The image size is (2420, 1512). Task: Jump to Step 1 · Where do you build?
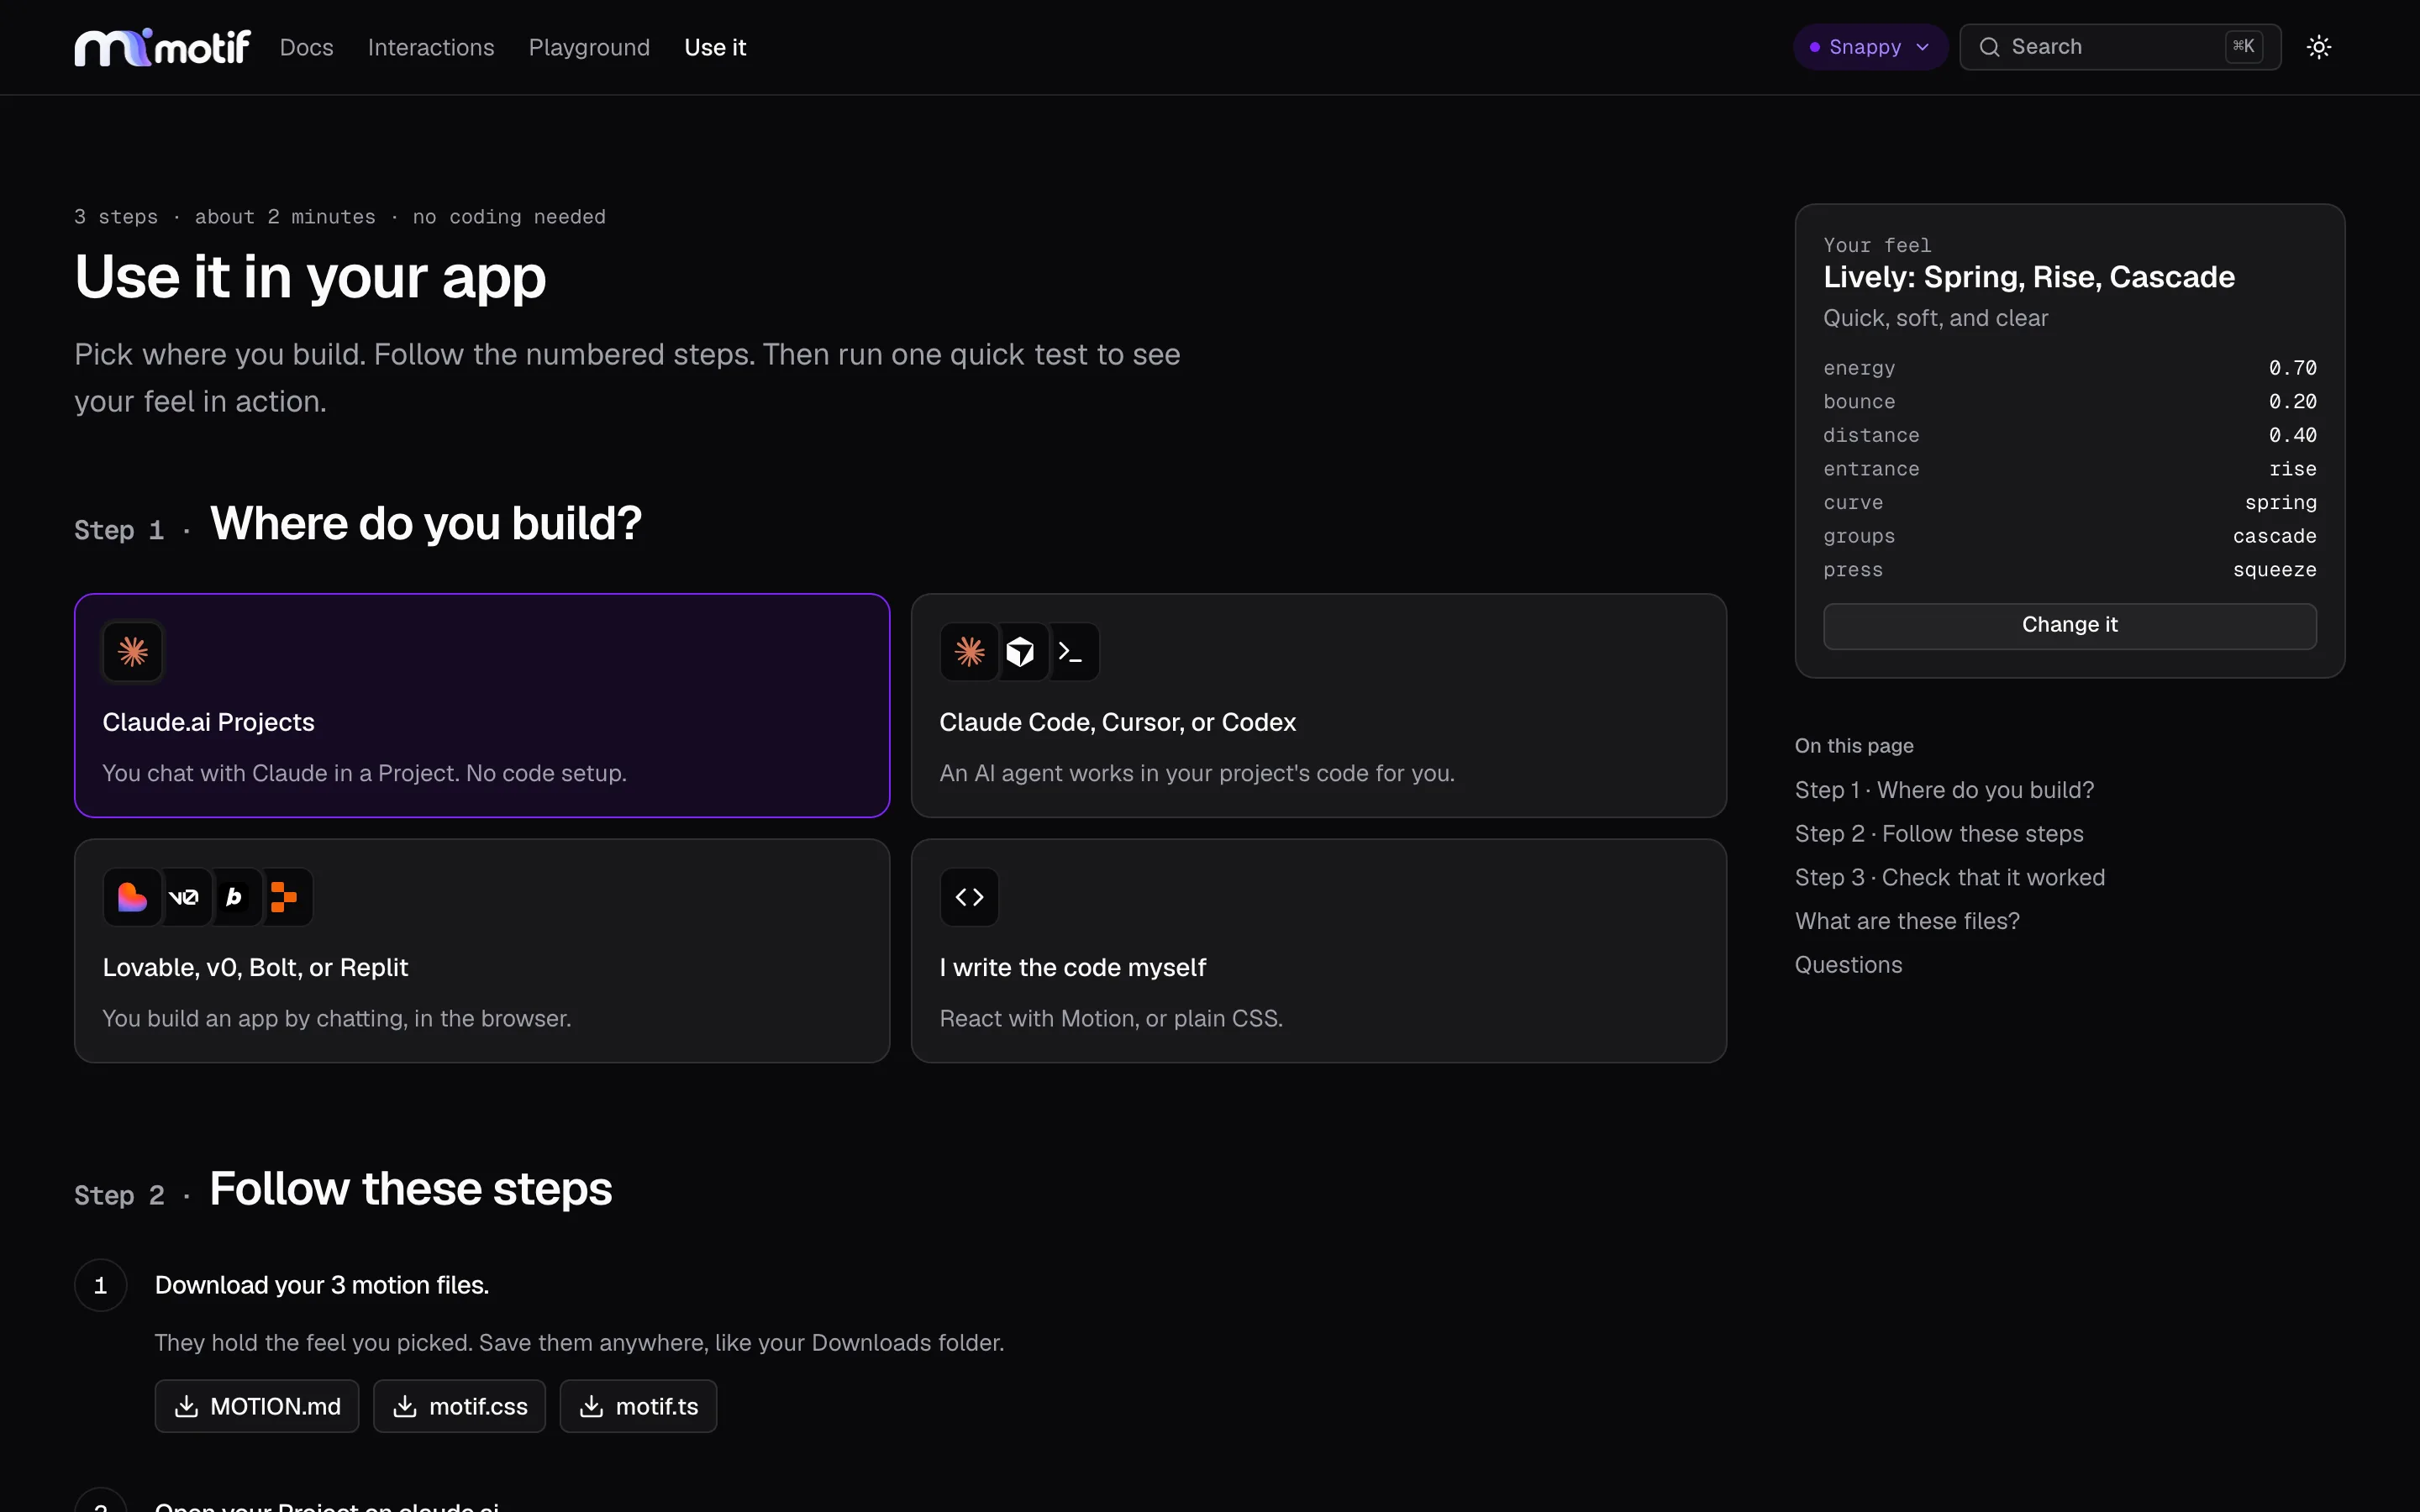pos(1943,790)
